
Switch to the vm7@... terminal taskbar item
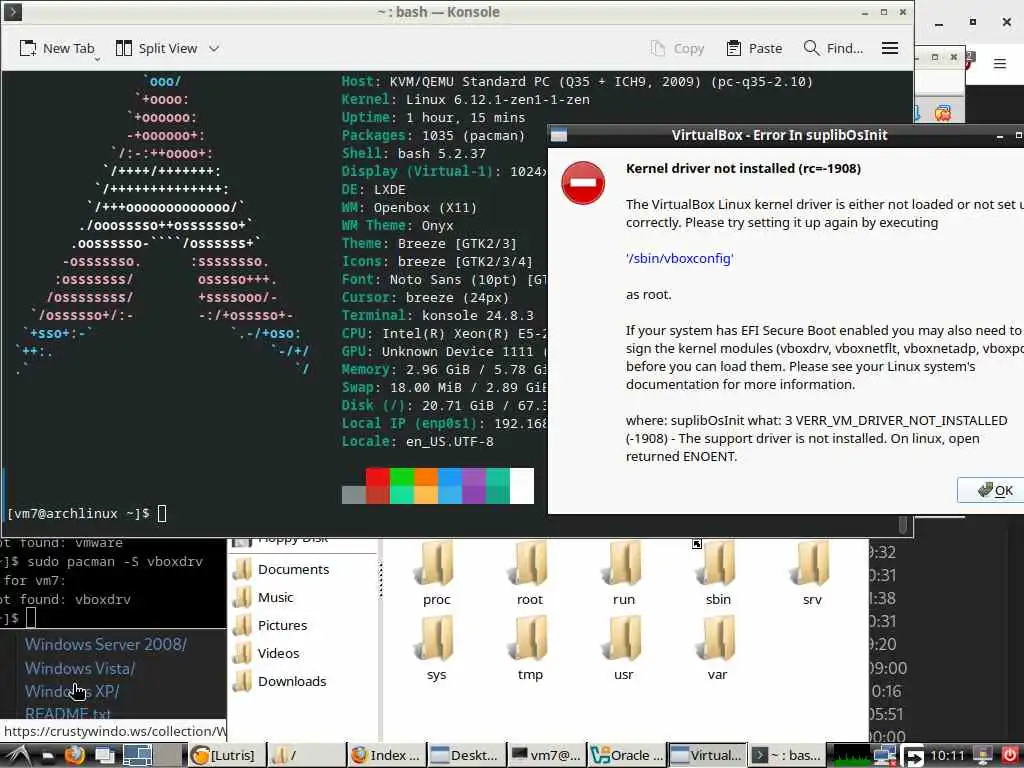pos(547,756)
